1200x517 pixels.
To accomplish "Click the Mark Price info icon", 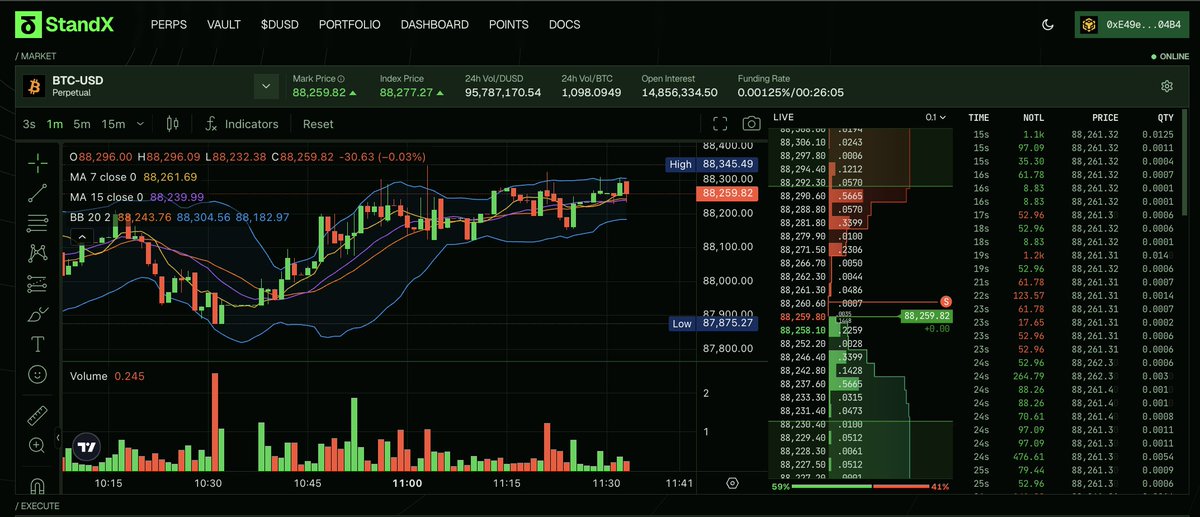I will (341, 78).
